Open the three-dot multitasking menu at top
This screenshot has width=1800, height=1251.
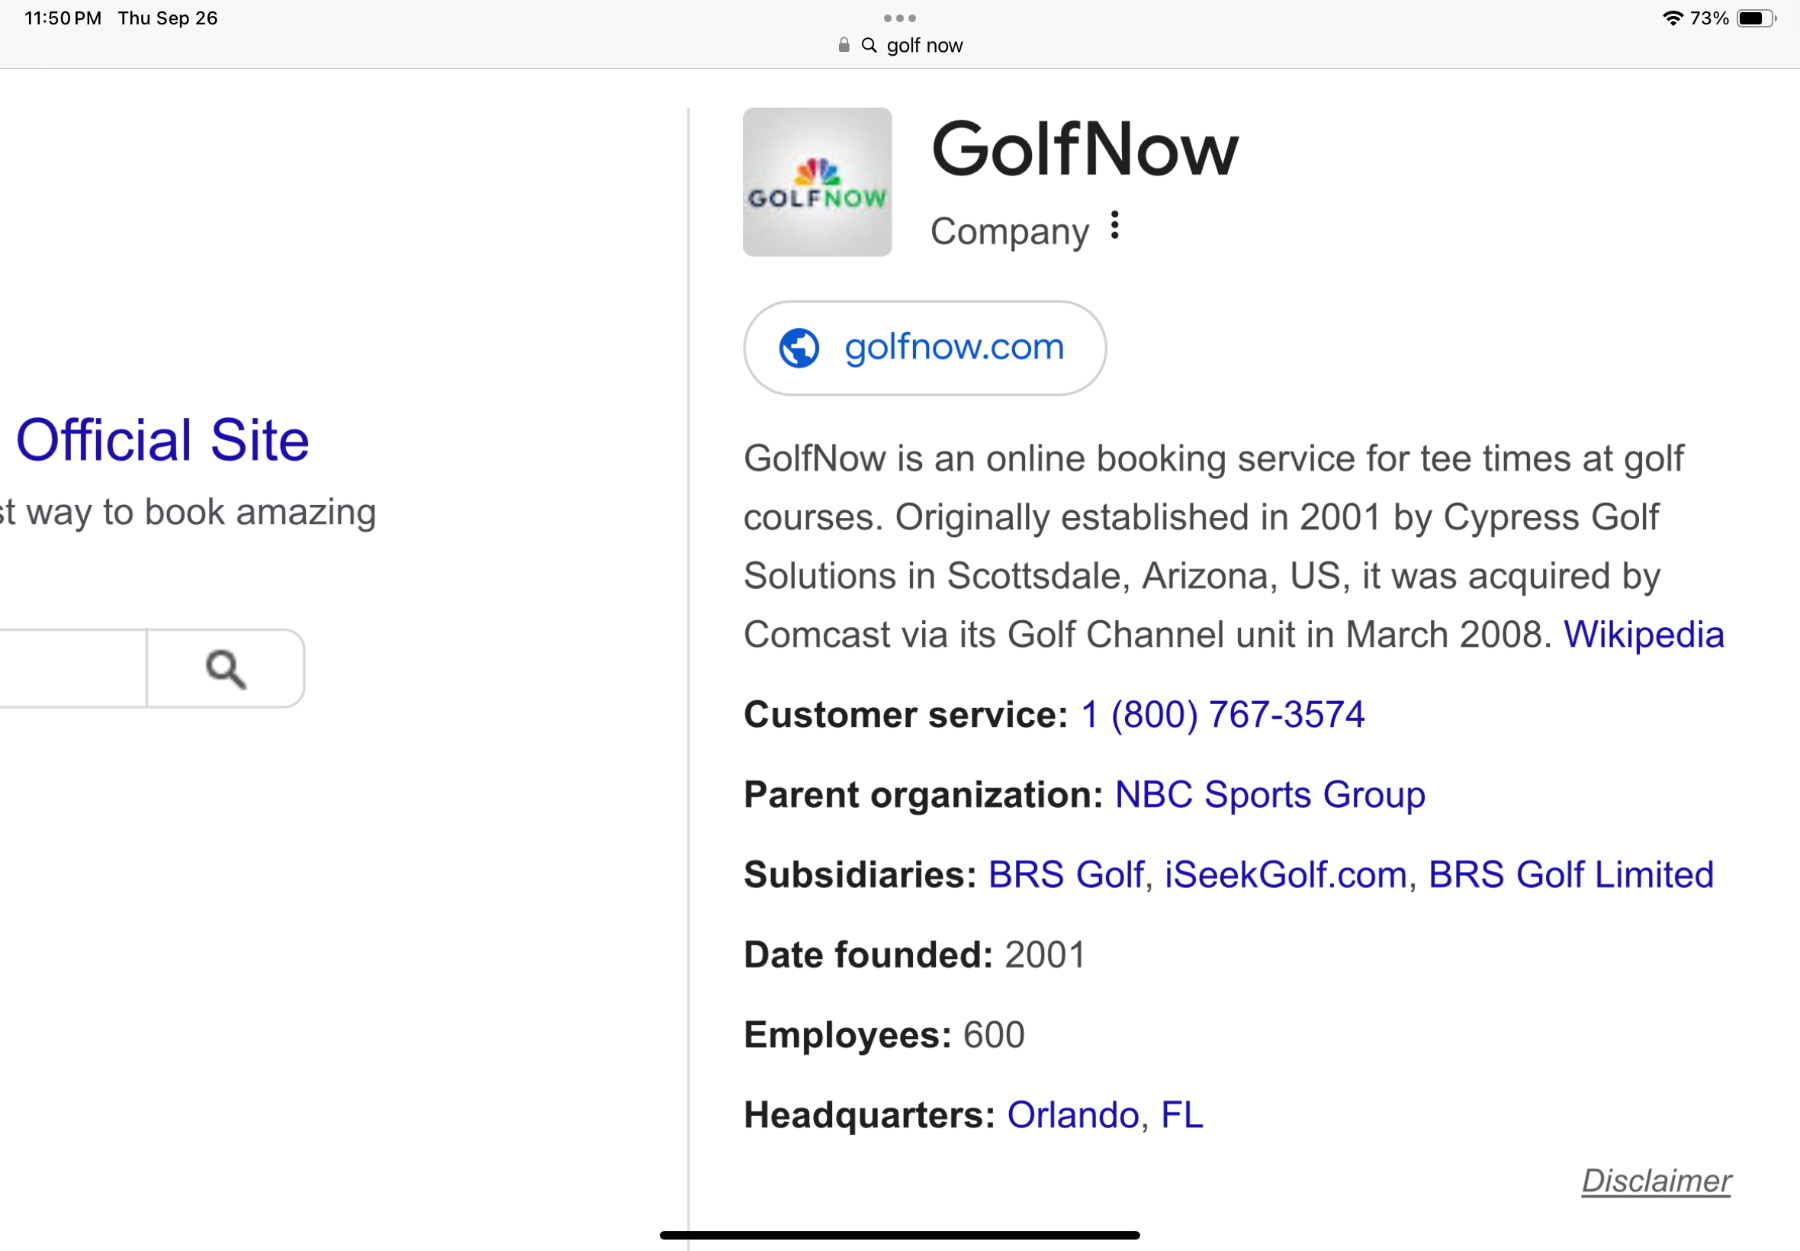899,18
